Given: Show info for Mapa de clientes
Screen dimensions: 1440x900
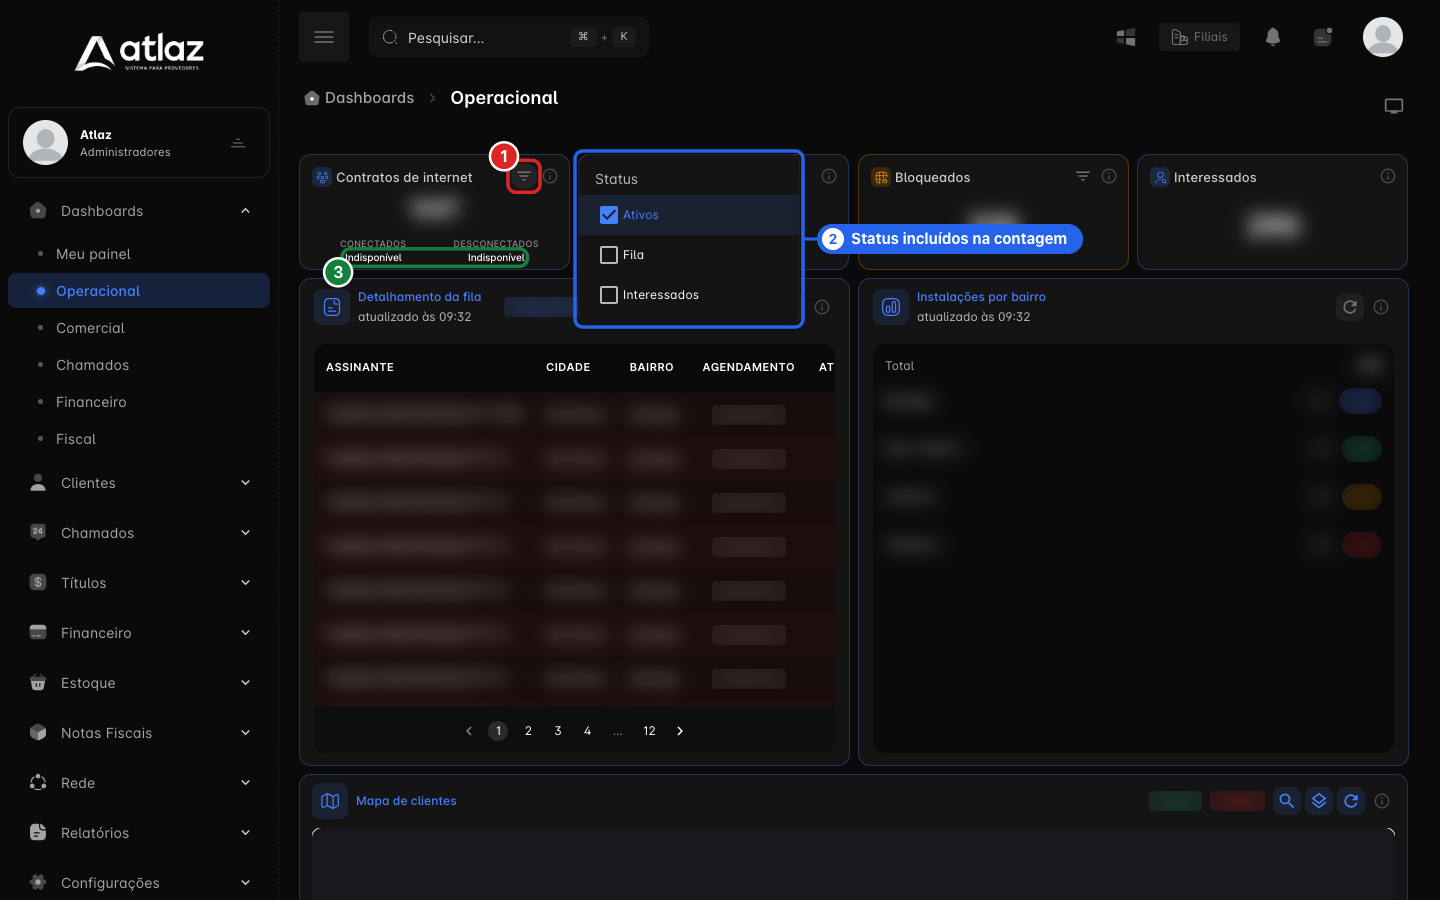Looking at the screenshot, I should click(x=1382, y=801).
